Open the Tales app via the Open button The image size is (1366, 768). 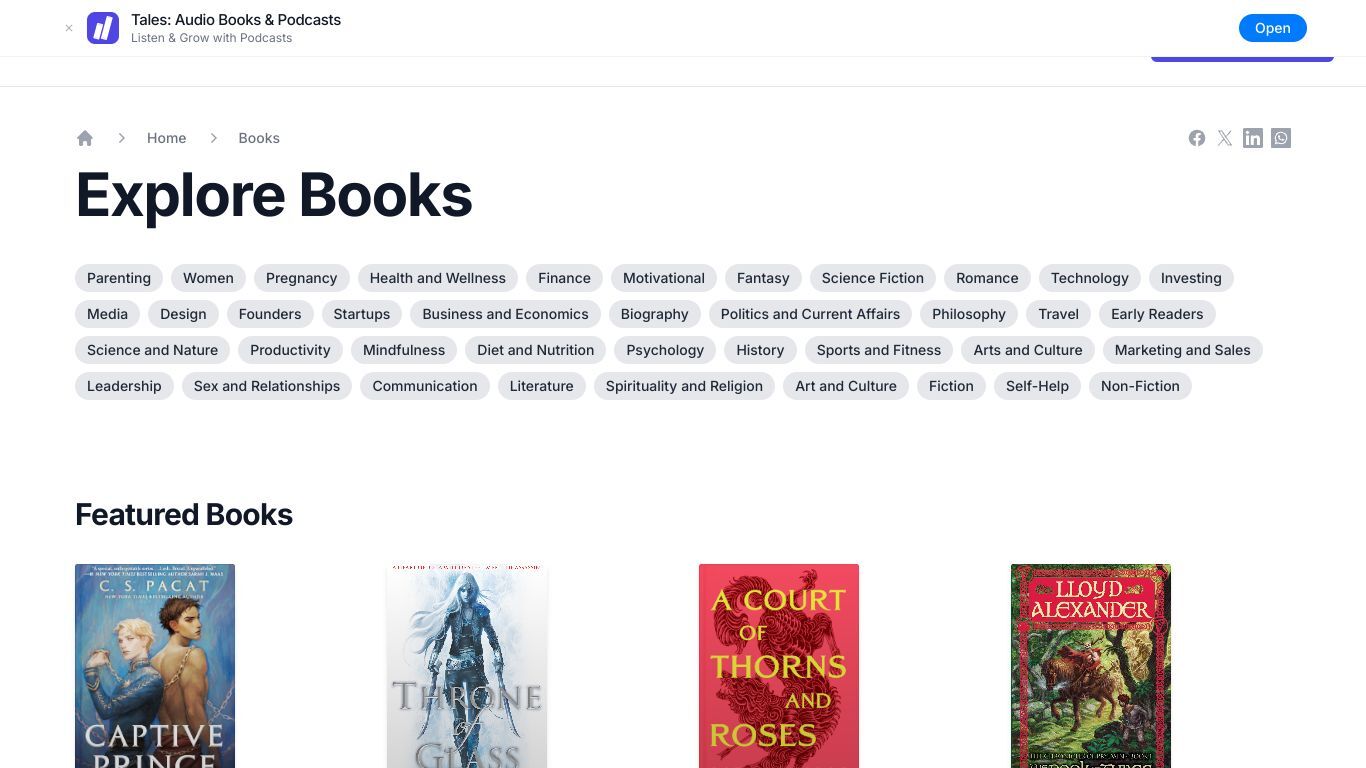1272,28
